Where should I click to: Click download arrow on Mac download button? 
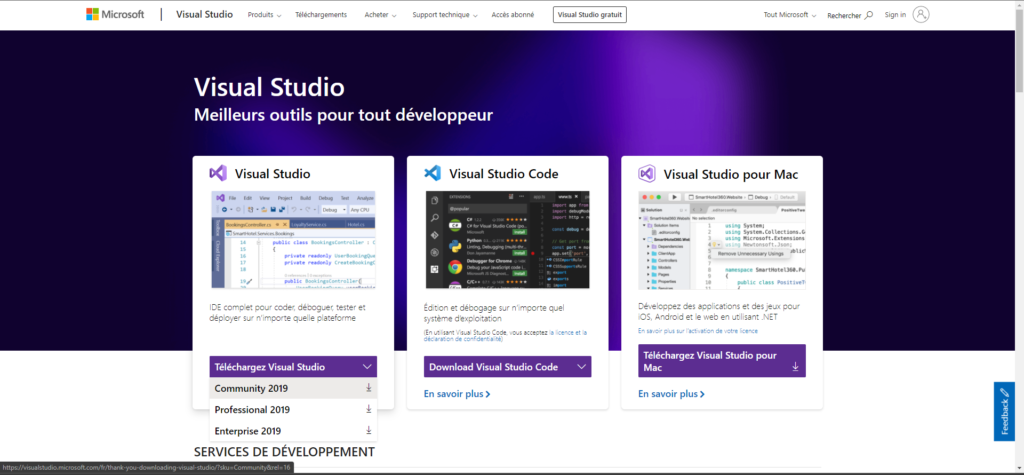[x=795, y=367]
